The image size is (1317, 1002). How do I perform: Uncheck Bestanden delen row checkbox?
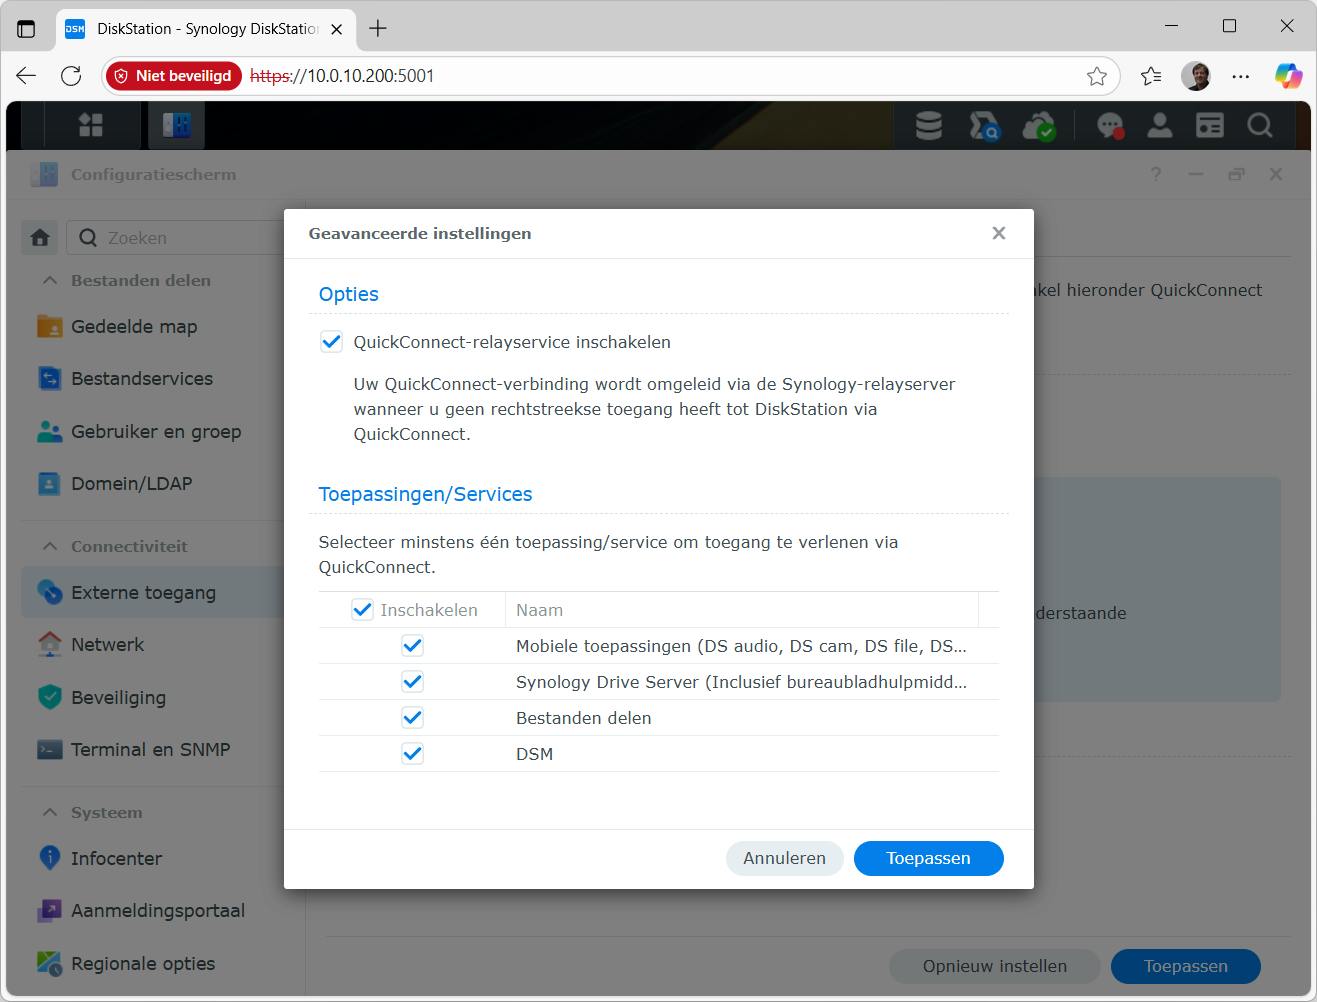412,718
